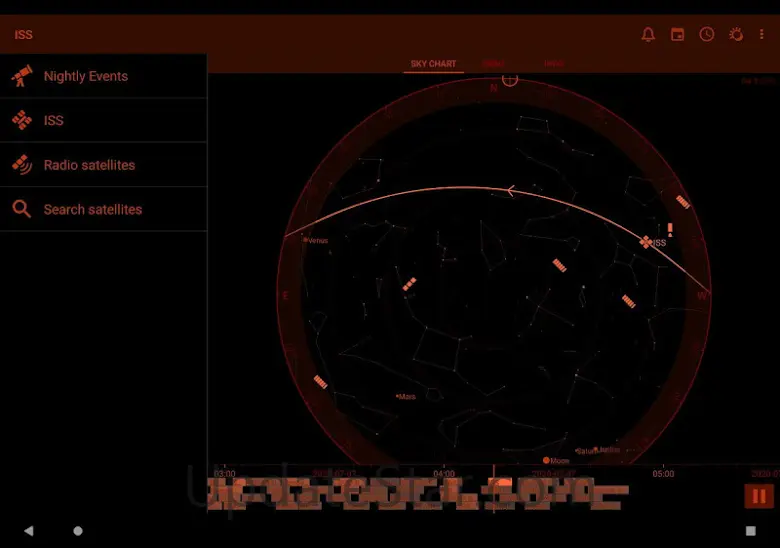Viewport: 780px width, 548px height.
Task: Tap the Android home circle button
Action: click(78, 531)
